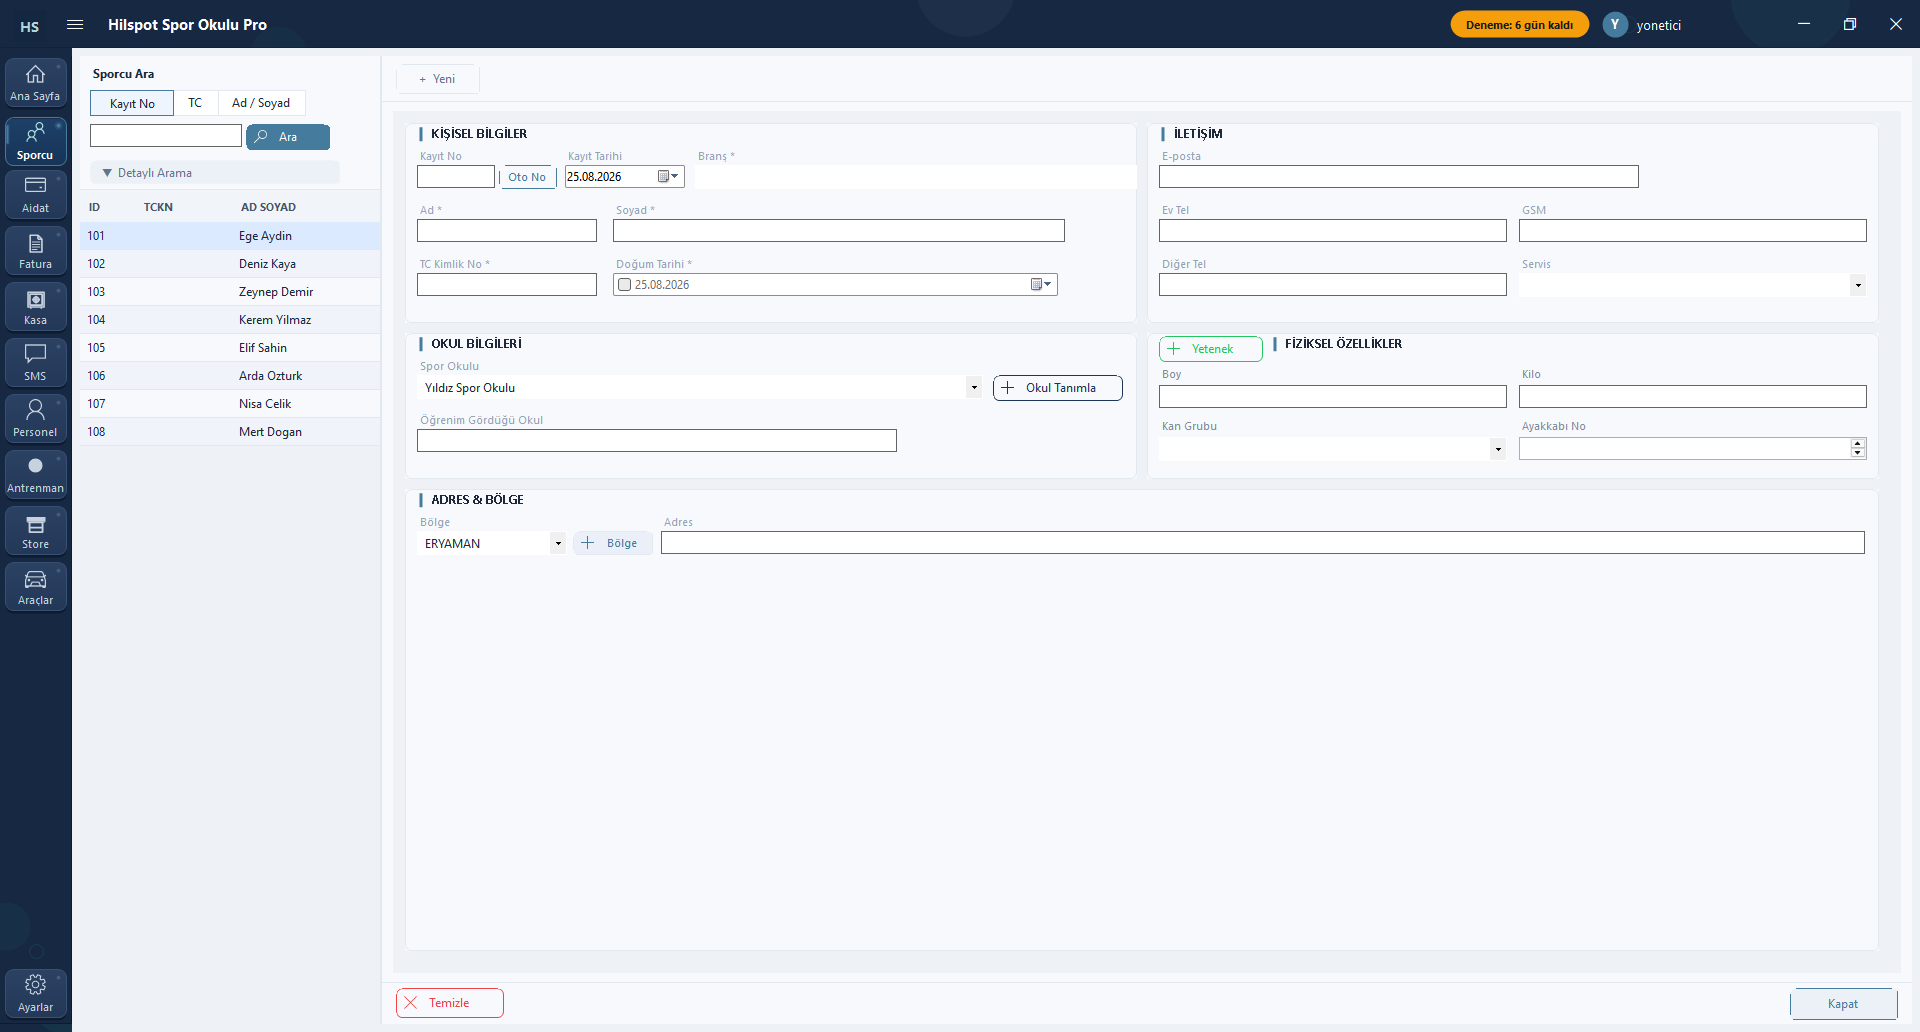
Task: Open the Kasa cash register icon
Action: [x=35, y=307]
